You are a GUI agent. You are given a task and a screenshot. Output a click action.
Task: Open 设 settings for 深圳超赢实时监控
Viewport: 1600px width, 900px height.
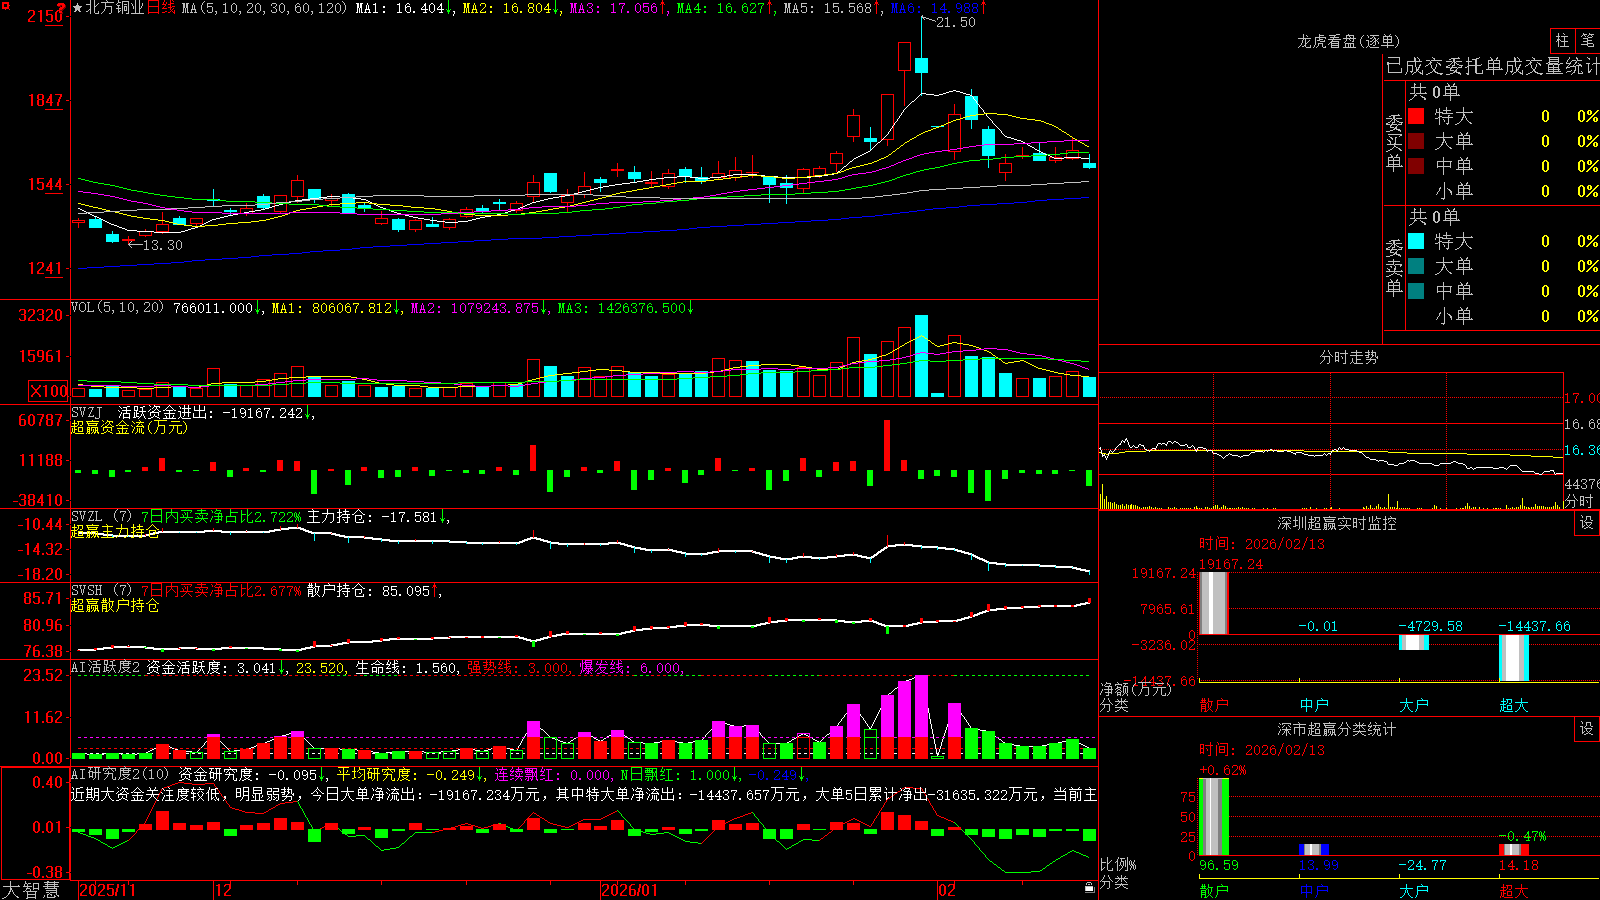(1586, 523)
